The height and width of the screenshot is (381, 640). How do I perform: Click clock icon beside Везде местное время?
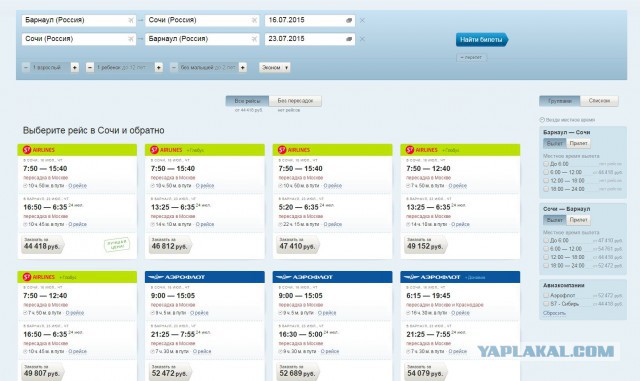[x=542, y=120]
